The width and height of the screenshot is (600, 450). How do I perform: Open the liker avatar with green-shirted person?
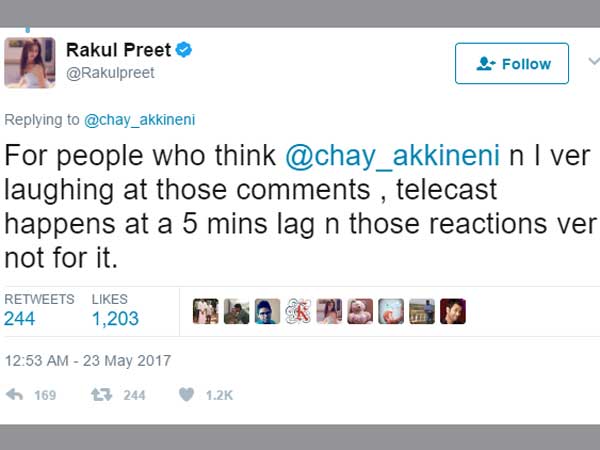(237, 312)
